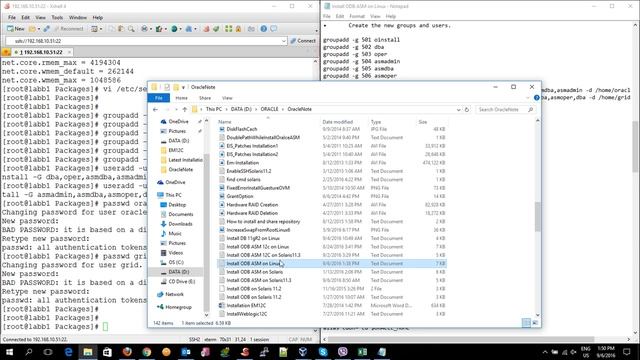Open the Xshell open-session folder icon

click(x=32, y=29)
